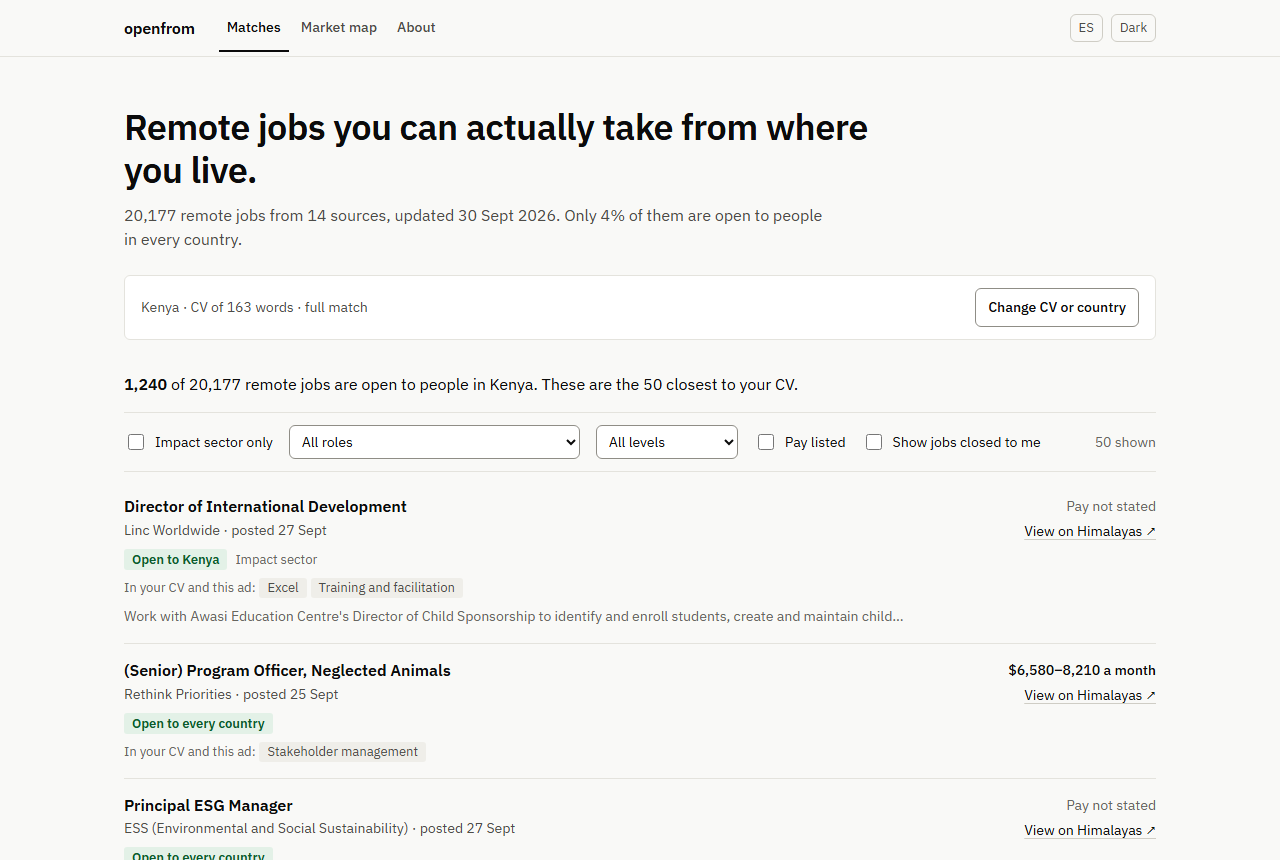Screen dimensions: 1280x860
Task: Switch language with the ES button
Action: pos(1086,28)
